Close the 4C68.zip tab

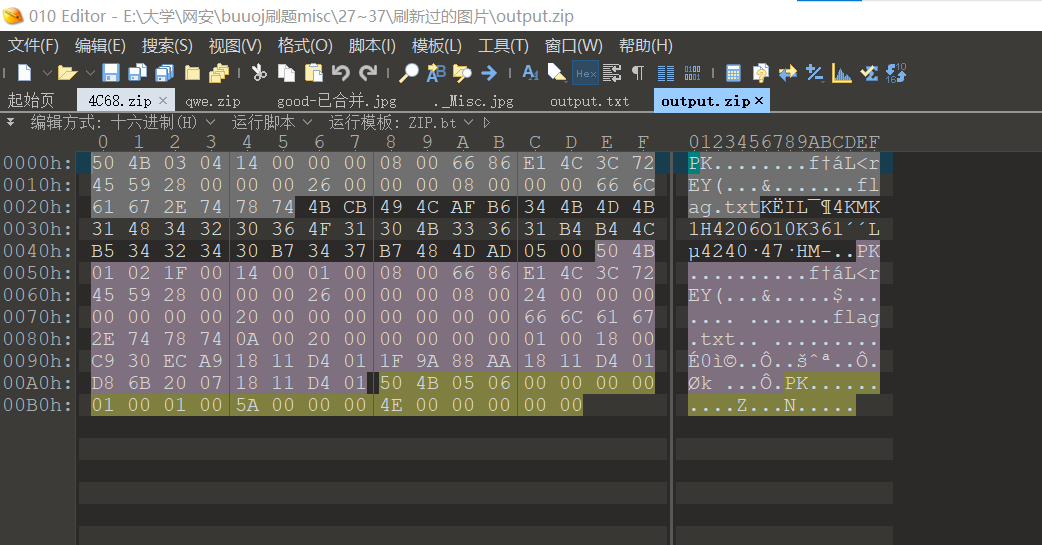[x=163, y=101]
